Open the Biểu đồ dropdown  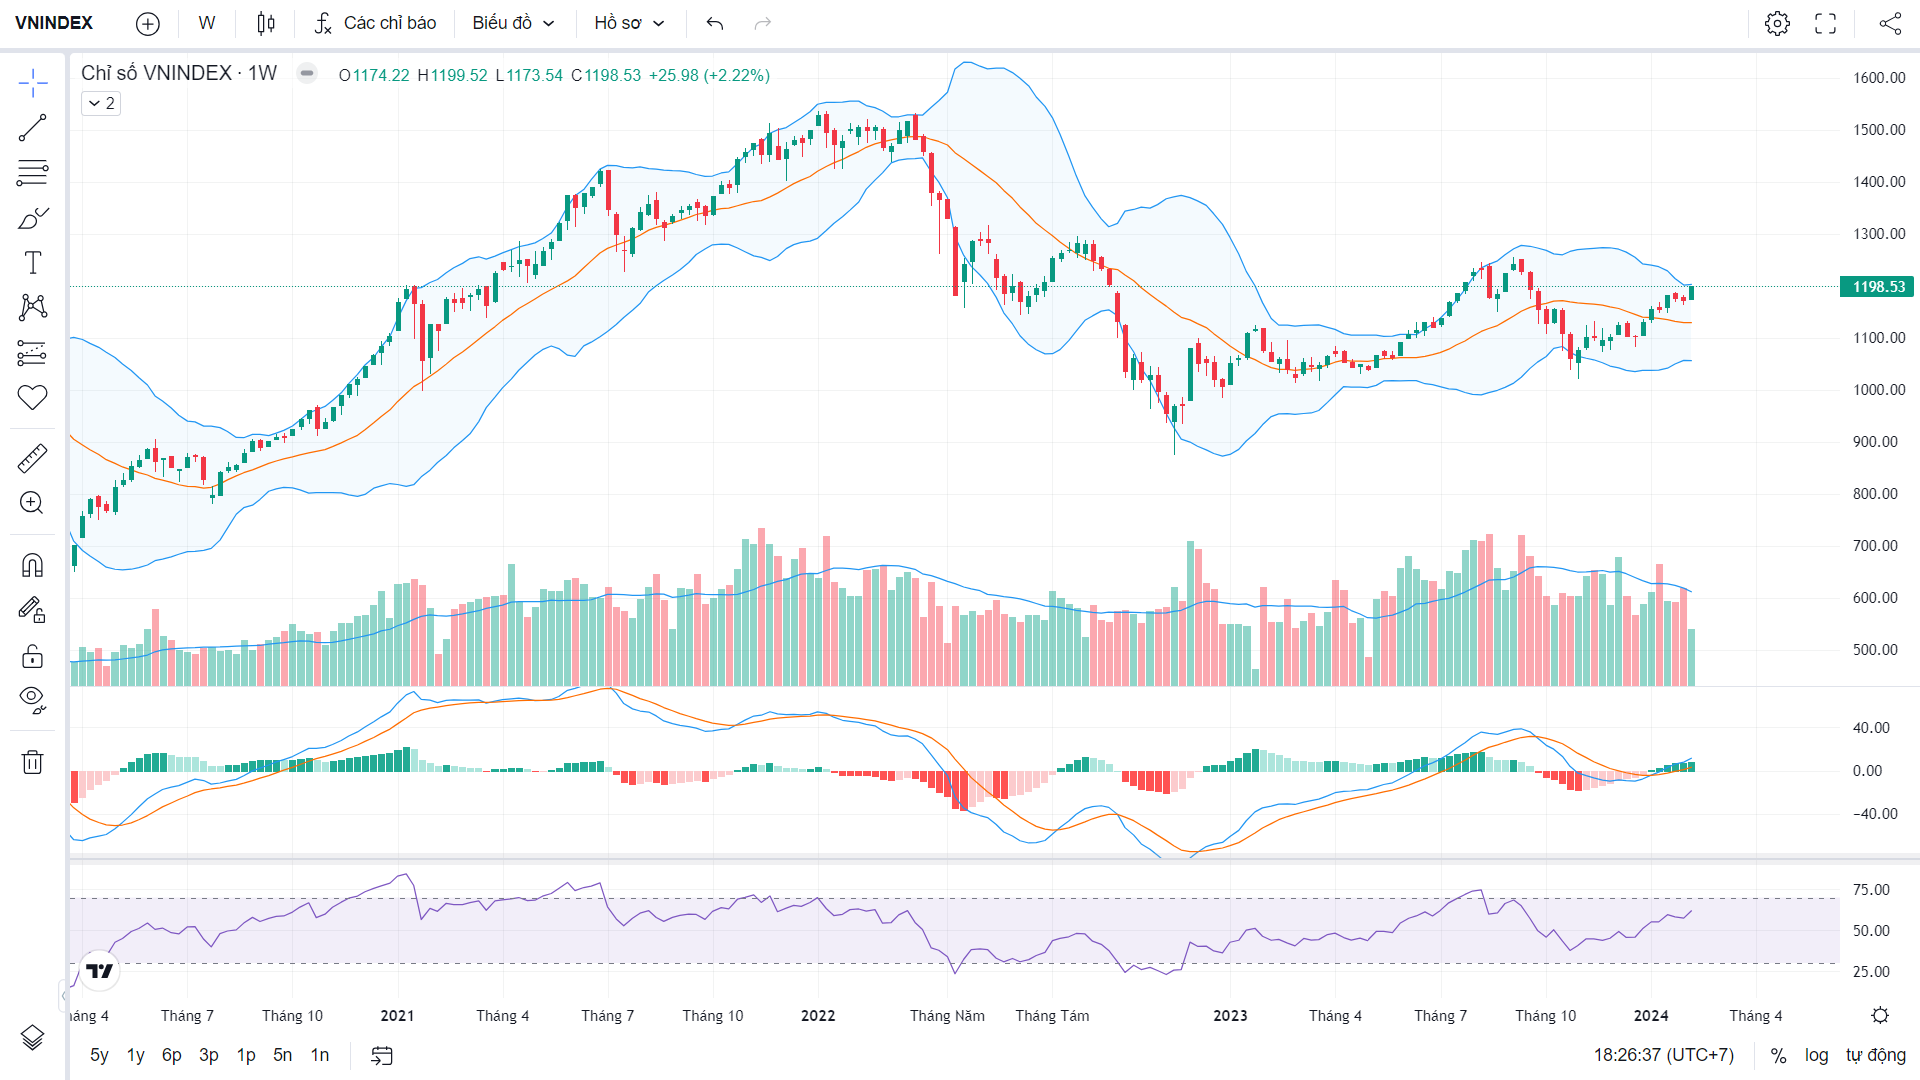click(x=513, y=23)
